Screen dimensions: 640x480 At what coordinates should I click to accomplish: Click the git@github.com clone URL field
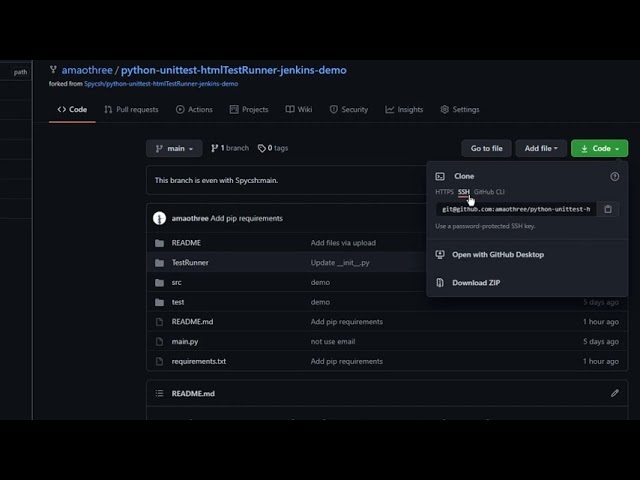click(516, 209)
